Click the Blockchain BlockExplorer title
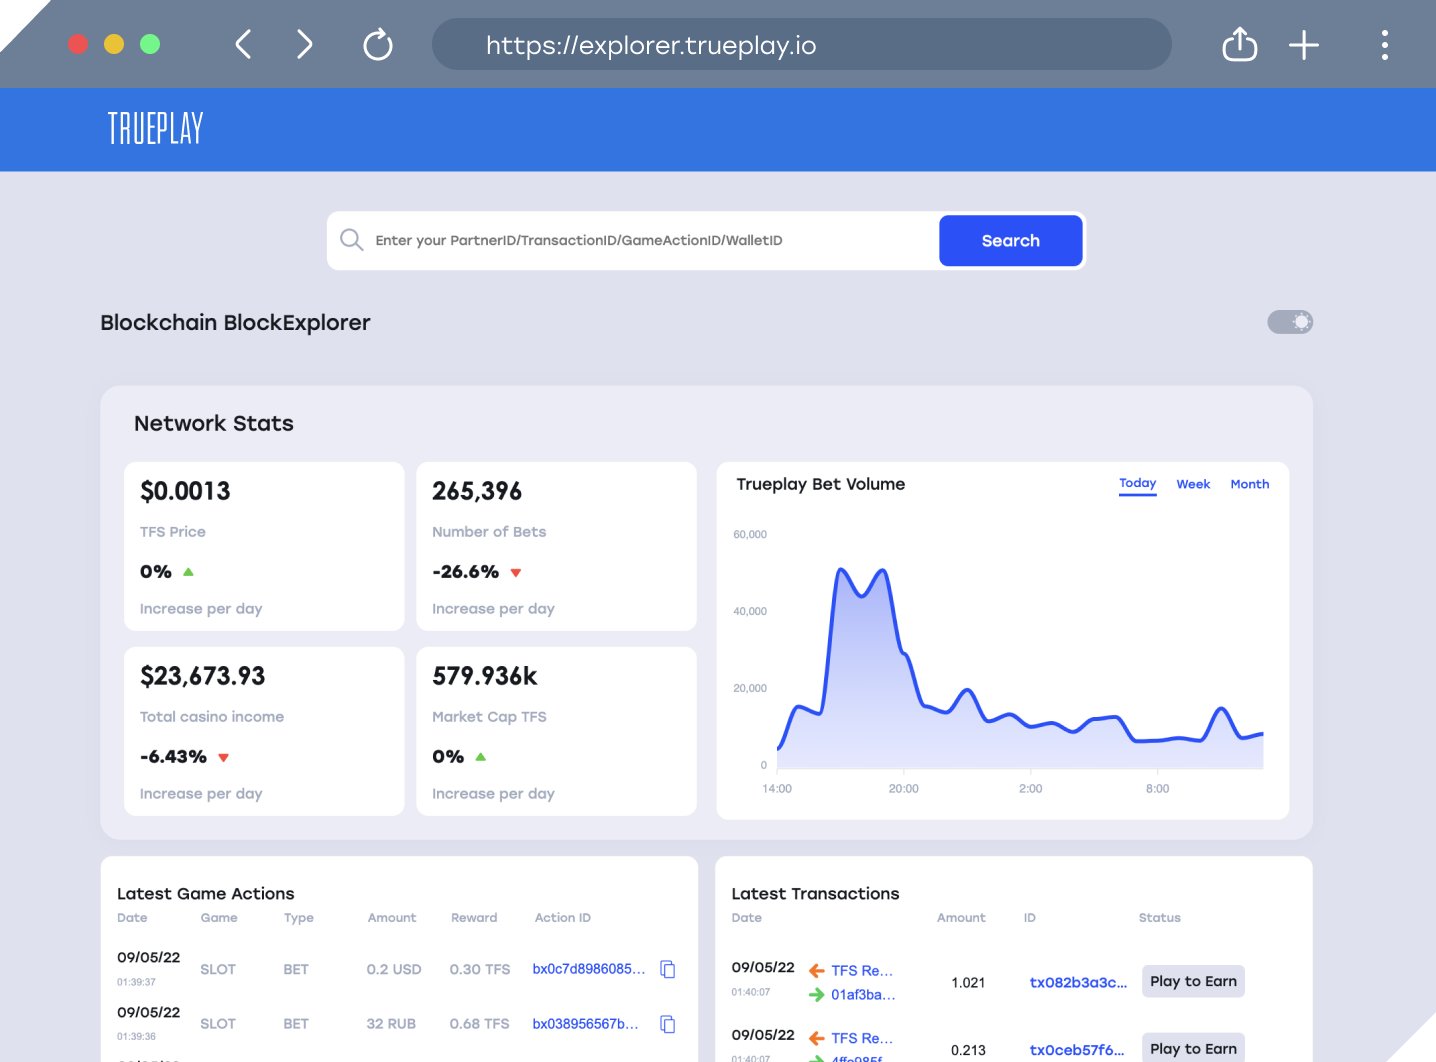Screen dimensions: 1436x1062 (x=235, y=323)
